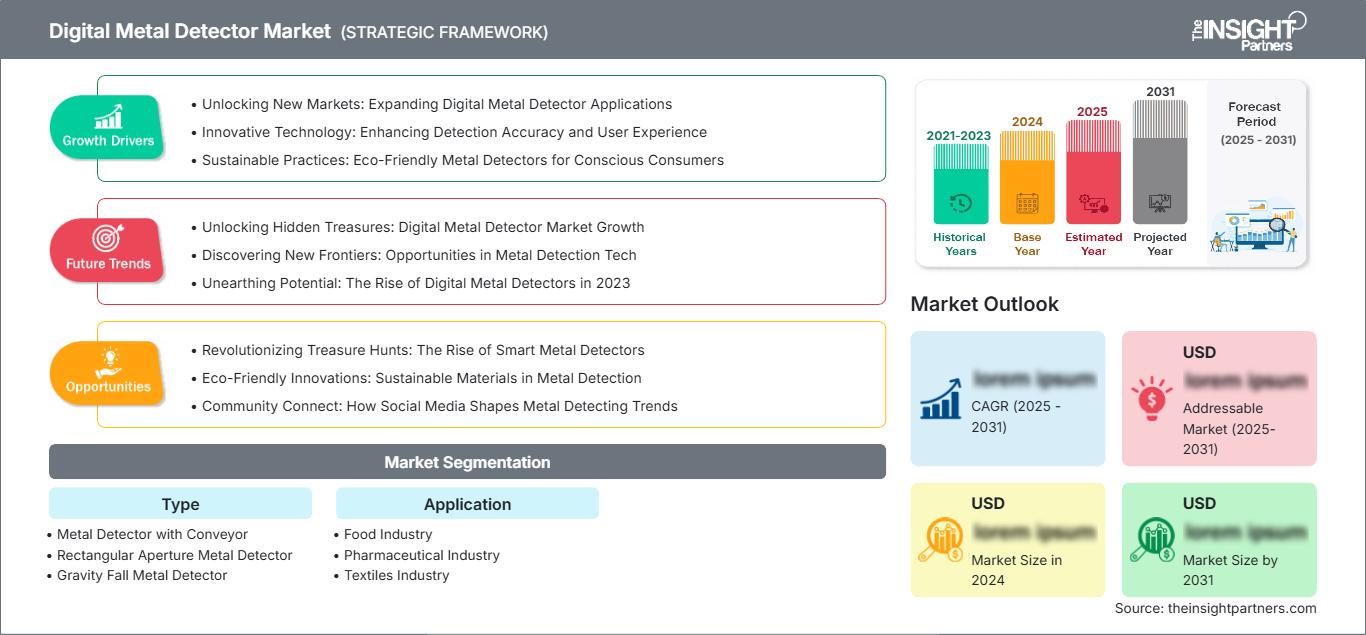
Task: Click 'Eco-Friendly Innovations' bullet text
Action: tap(422, 378)
